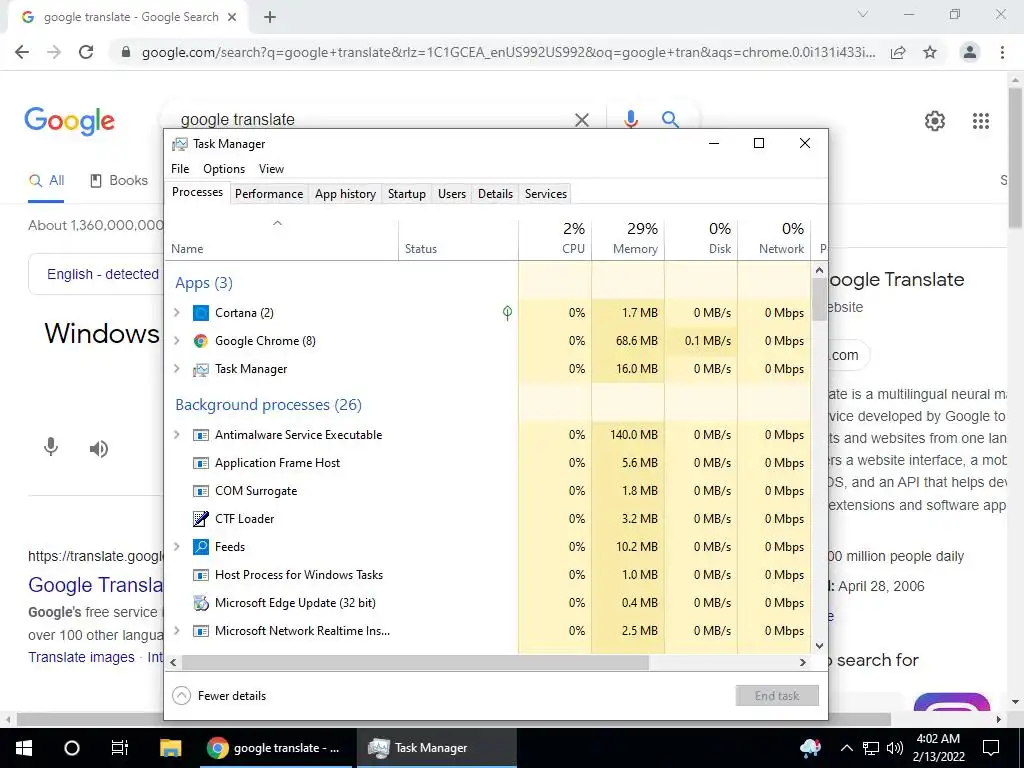Open the File menu in Task Manager
The width and height of the screenshot is (1024, 768).
pos(180,168)
